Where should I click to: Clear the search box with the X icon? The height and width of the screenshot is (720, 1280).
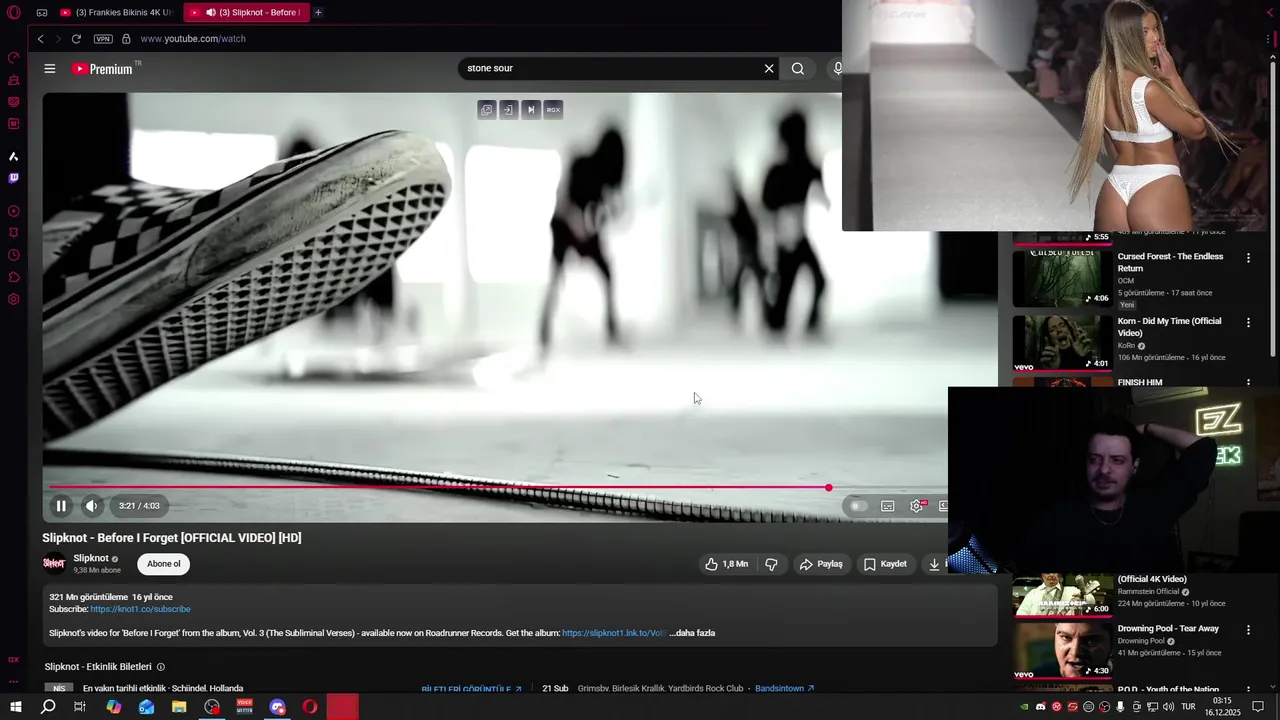(x=769, y=69)
